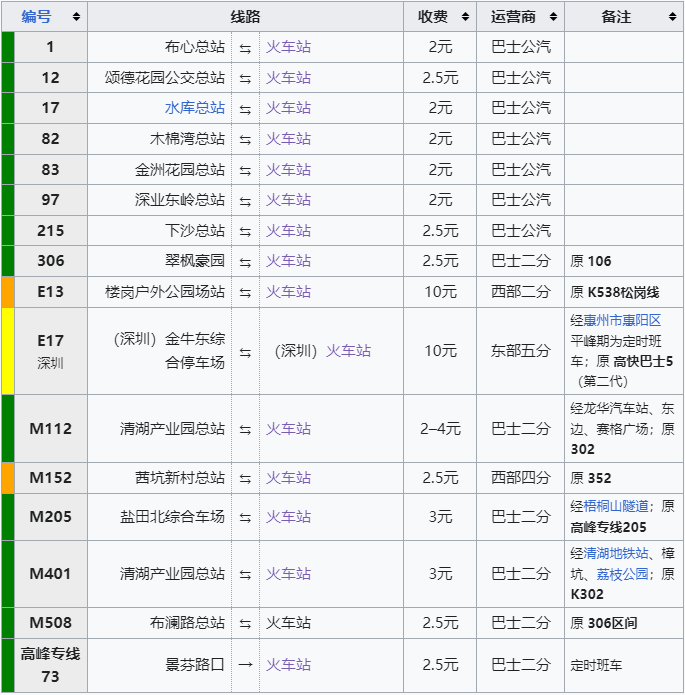Click the yellow color bar beside E17
This screenshot has width=685, height=695.
pos(8,351)
